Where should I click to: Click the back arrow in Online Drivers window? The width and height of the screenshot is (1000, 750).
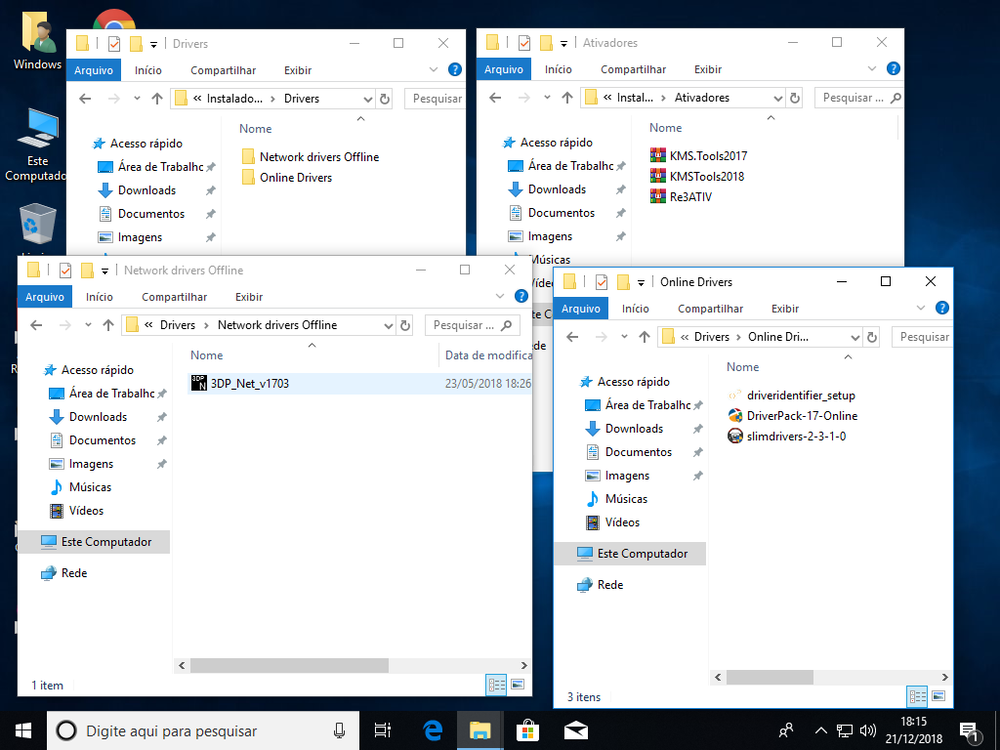572,337
